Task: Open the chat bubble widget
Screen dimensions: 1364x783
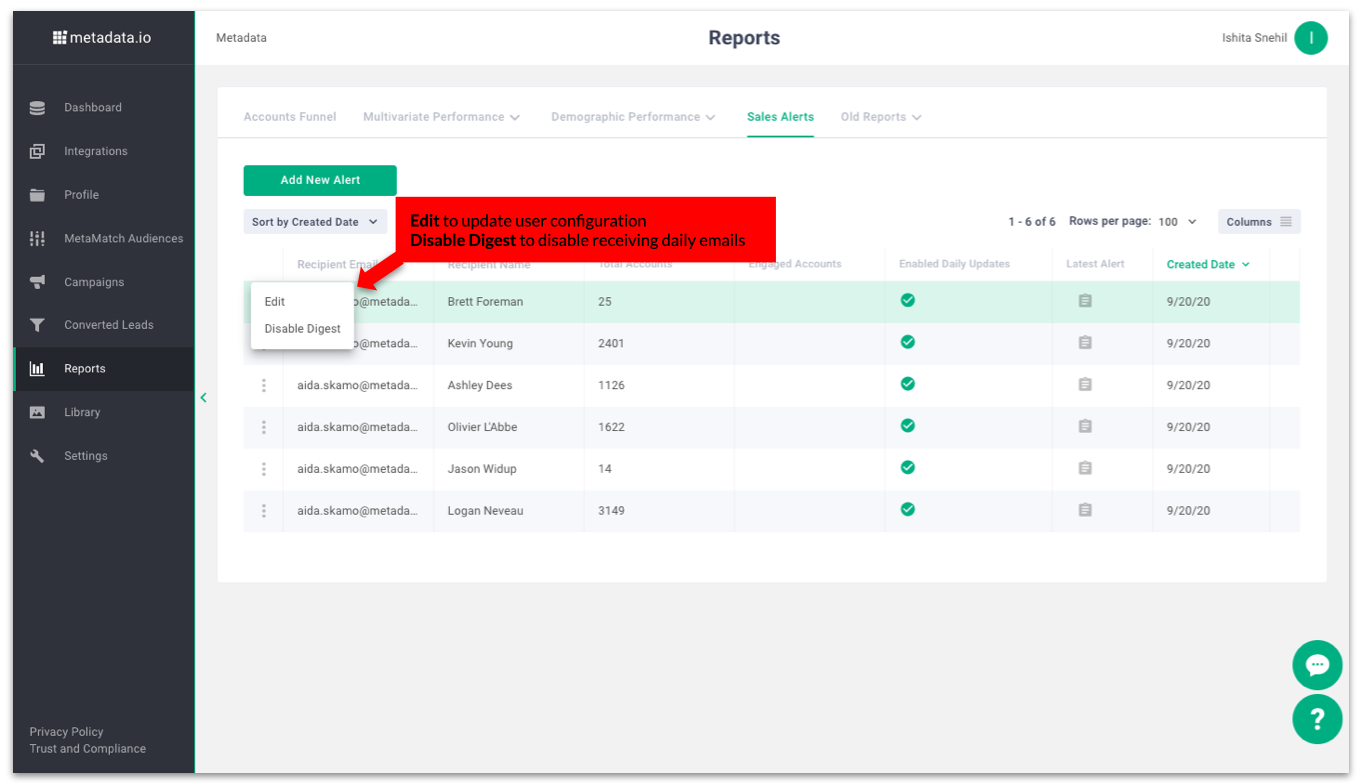Action: coord(1316,665)
